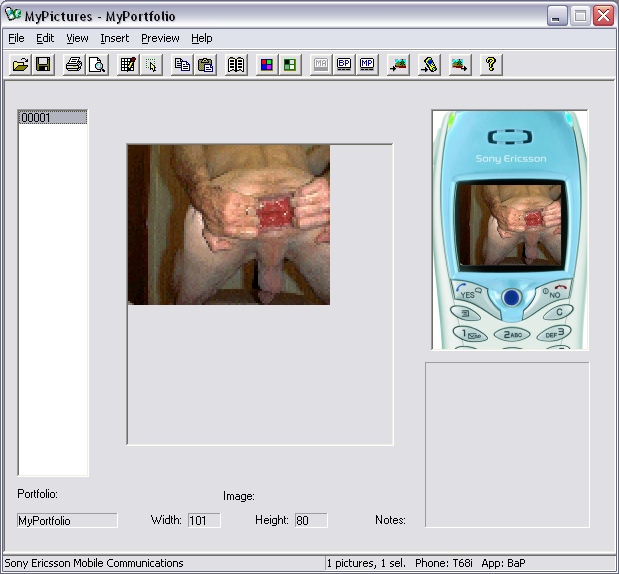The height and width of the screenshot is (574, 619).
Task: Open the Edit menu
Action: (45, 38)
